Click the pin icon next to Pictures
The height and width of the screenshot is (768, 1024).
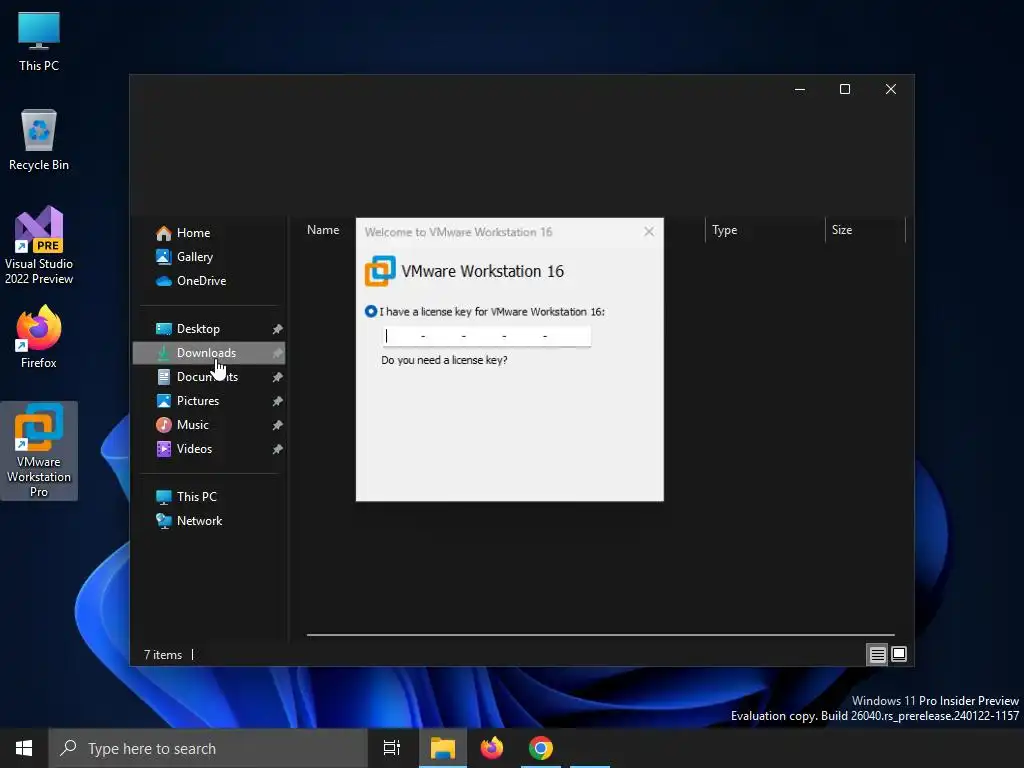pos(278,401)
